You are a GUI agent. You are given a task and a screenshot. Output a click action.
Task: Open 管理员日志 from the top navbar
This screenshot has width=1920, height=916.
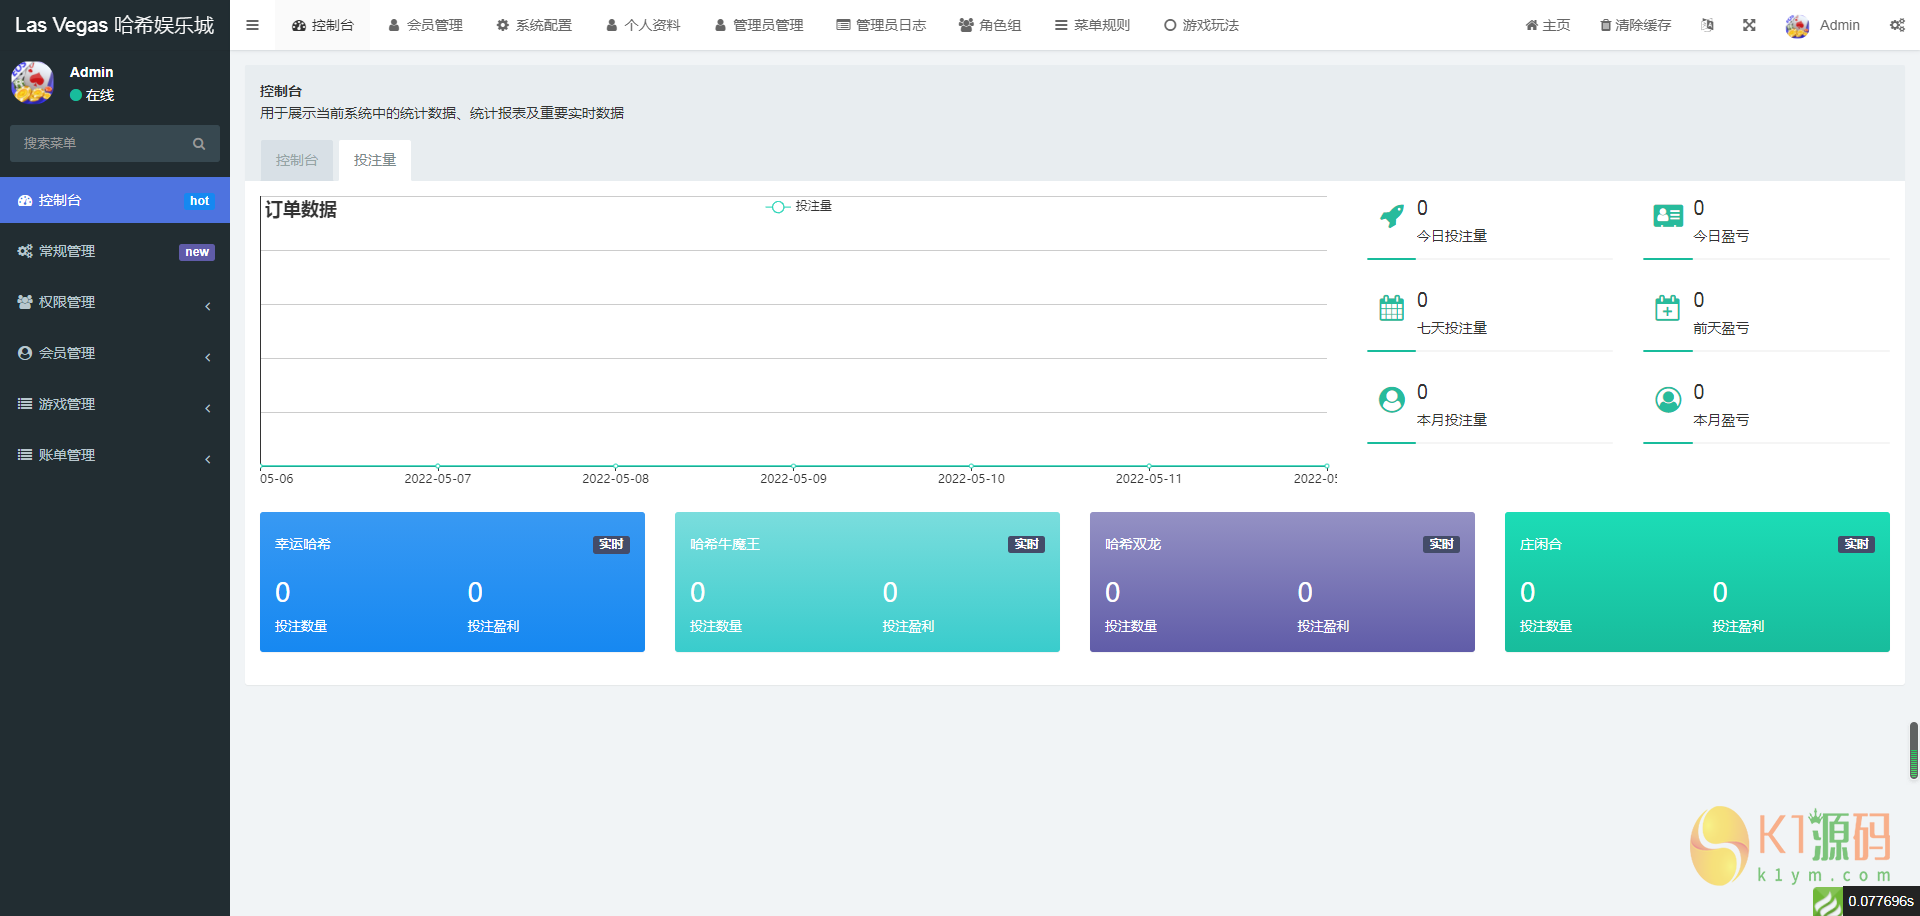click(881, 24)
